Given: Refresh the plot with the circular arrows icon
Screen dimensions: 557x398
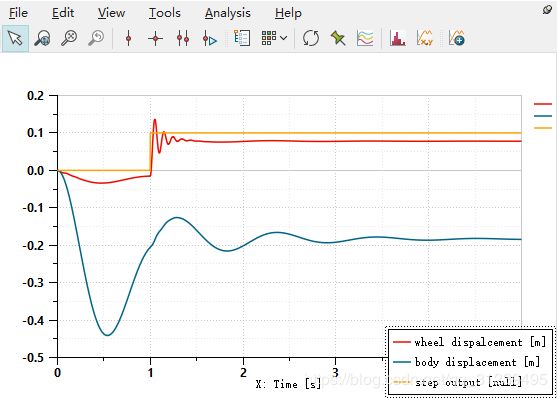Looking at the screenshot, I should pos(311,38).
